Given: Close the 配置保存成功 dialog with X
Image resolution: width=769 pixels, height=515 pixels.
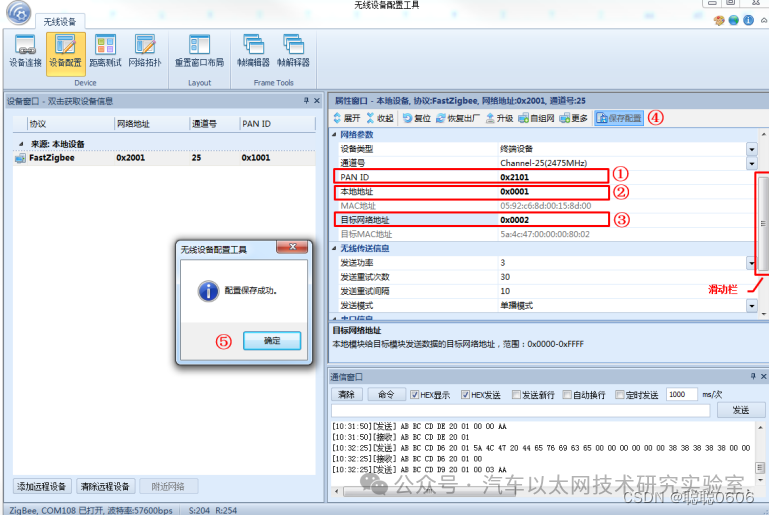Looking at the screenshot, I should (x=292, y=247).
